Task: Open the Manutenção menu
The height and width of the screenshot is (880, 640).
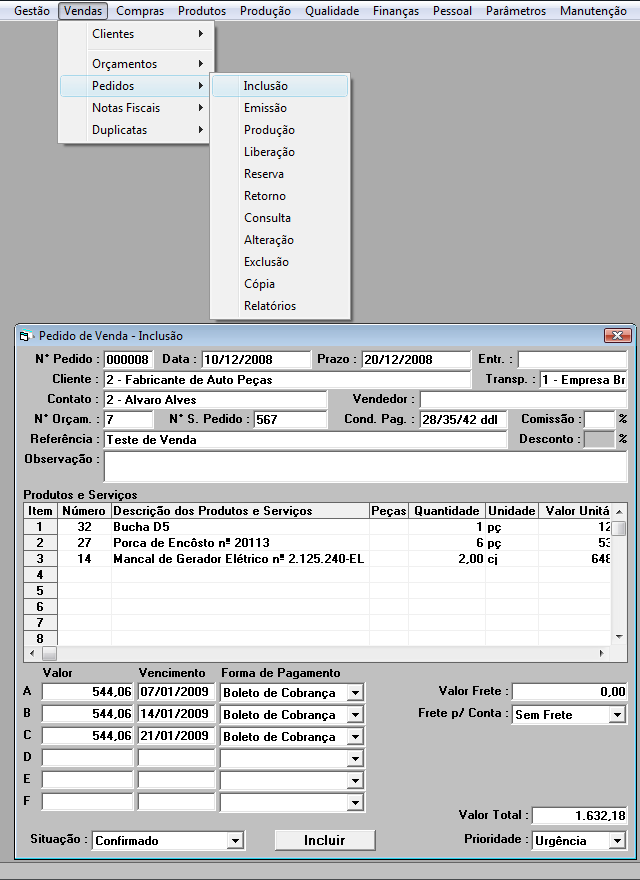Action: (593, 11)
